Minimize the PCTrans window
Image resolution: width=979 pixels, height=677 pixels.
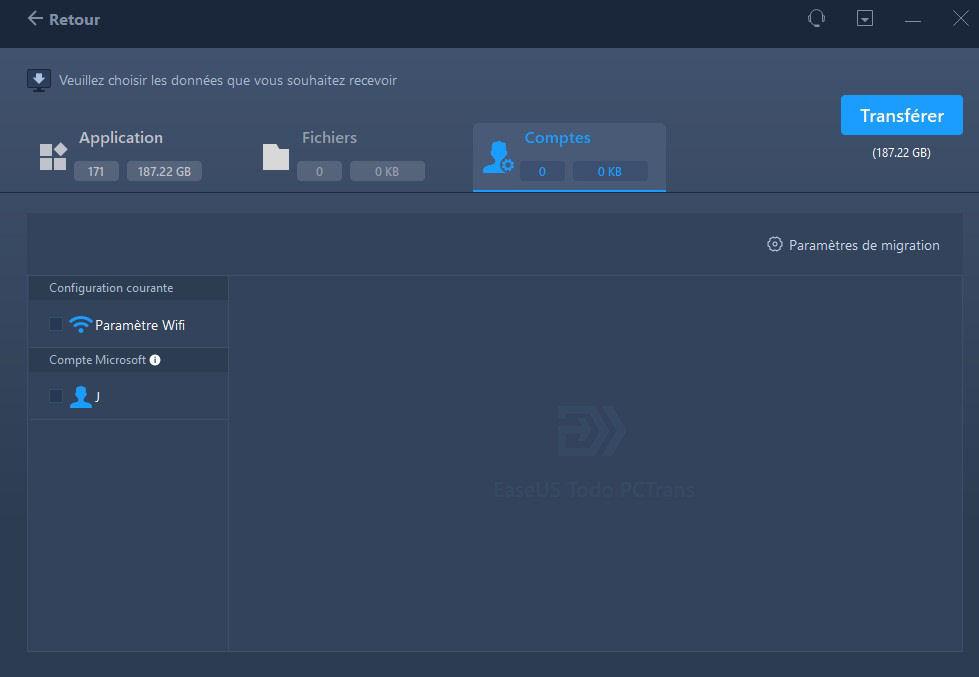click(x=912, y=21)
